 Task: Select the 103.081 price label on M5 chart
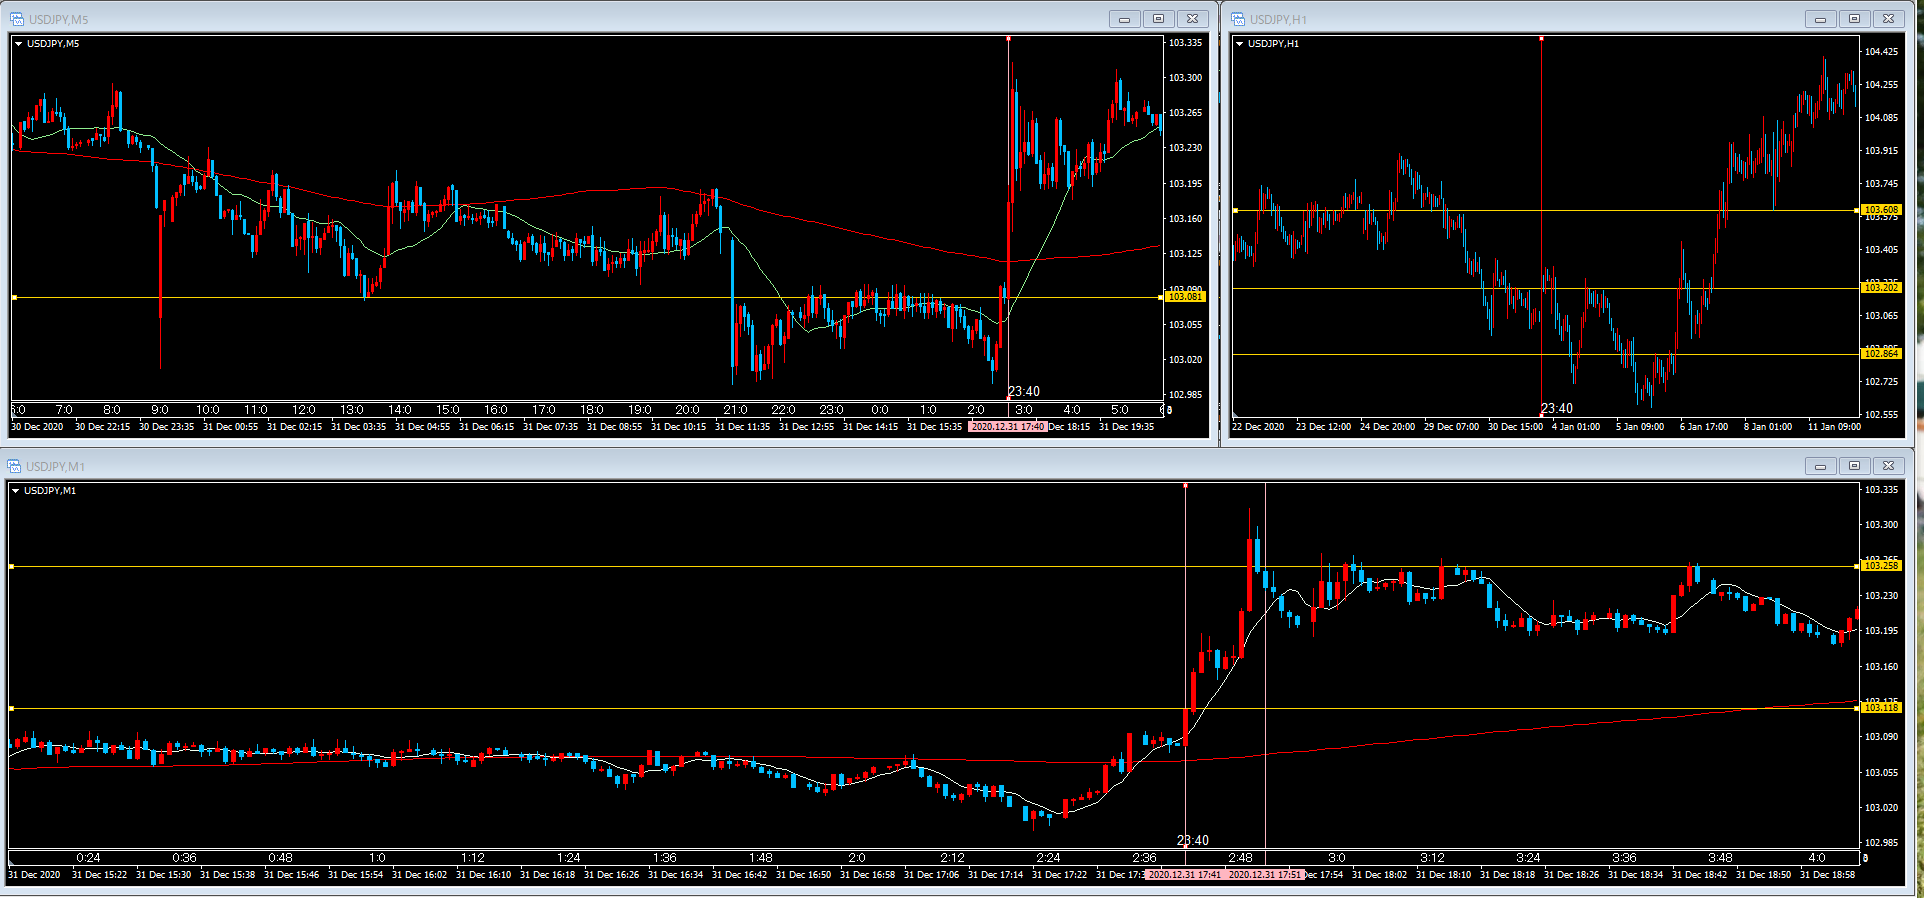(x=1185, y=297)
